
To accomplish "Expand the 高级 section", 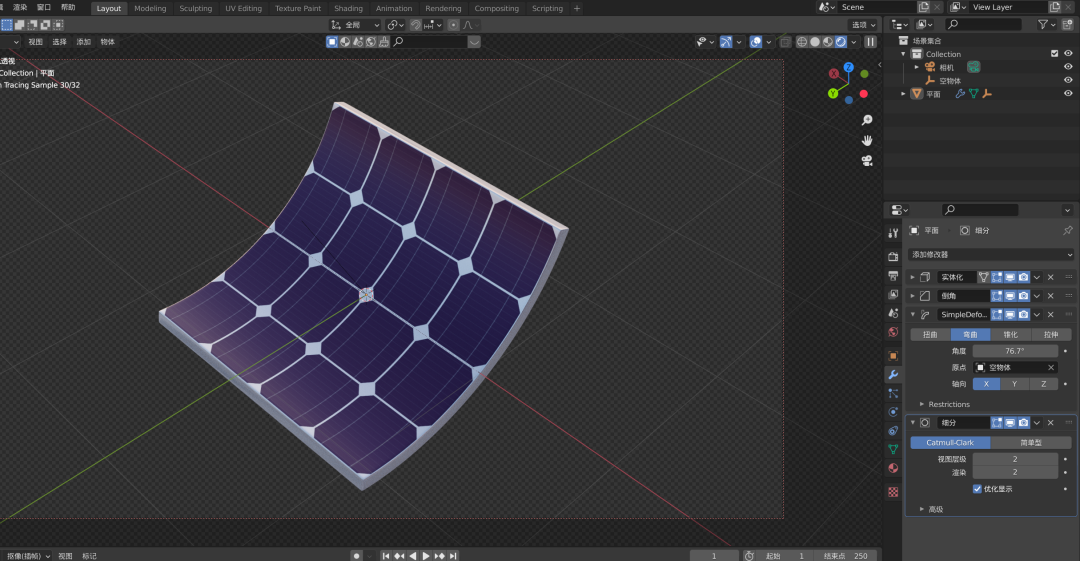I will (x=935, y=509).
